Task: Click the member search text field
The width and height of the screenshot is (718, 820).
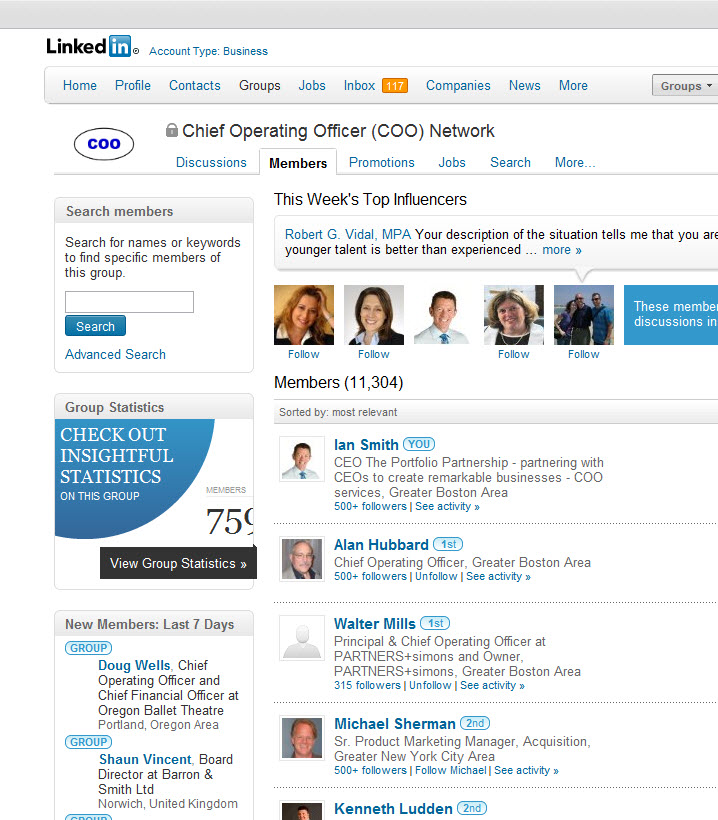Action: 129,302
